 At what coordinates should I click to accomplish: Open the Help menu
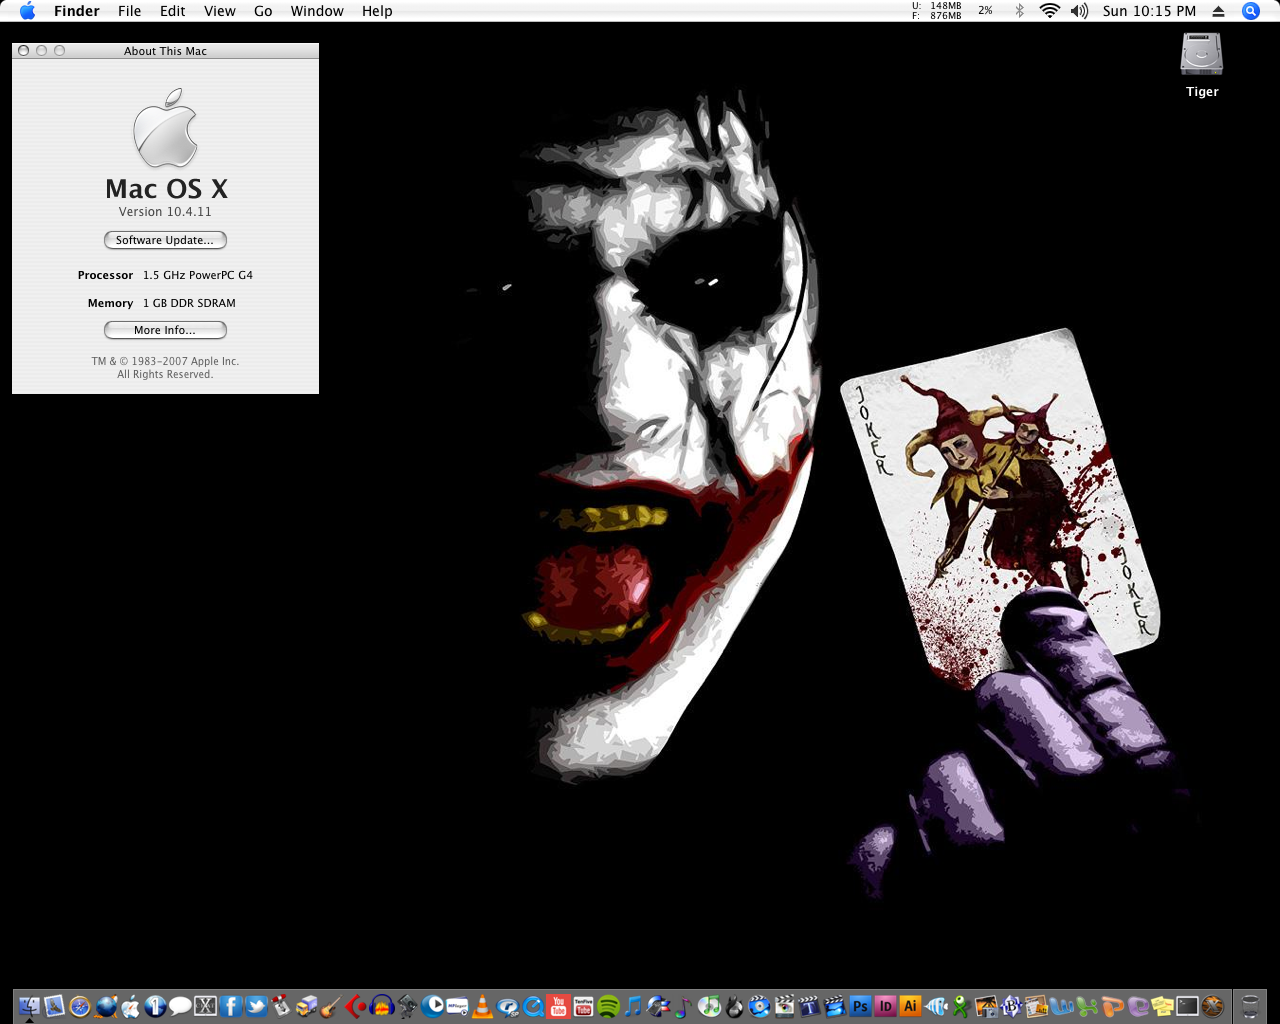377,11
